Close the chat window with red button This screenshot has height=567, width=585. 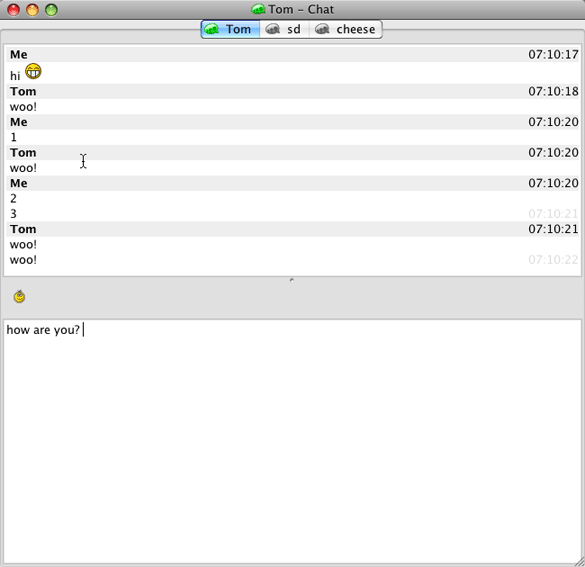[x=14, y=10]
